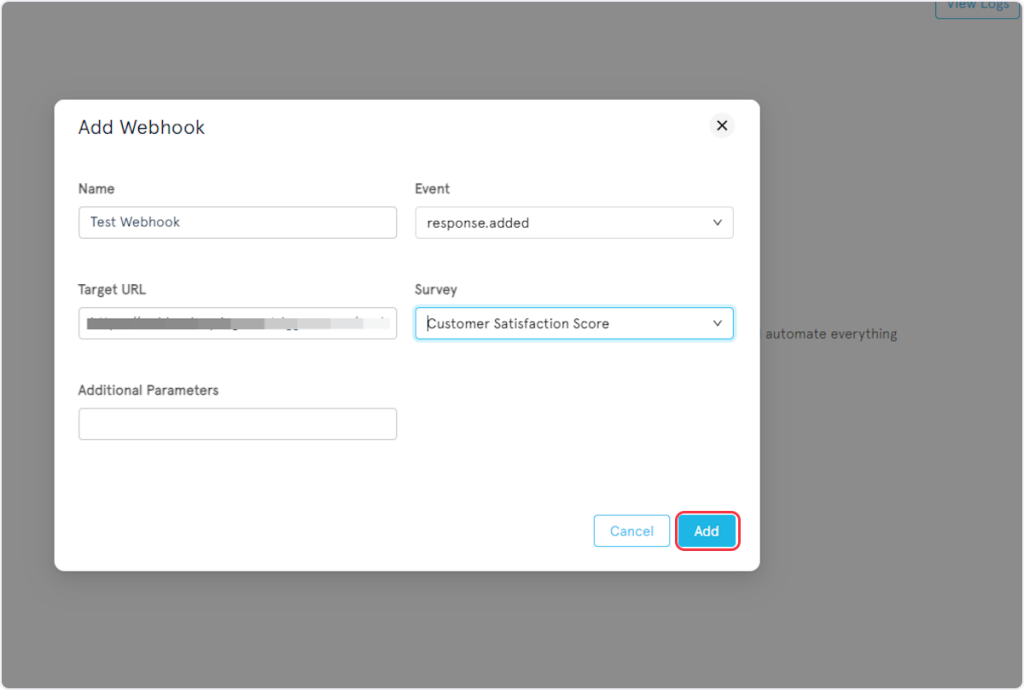
Task: Click the Name field label
Action: pos(96,189)
